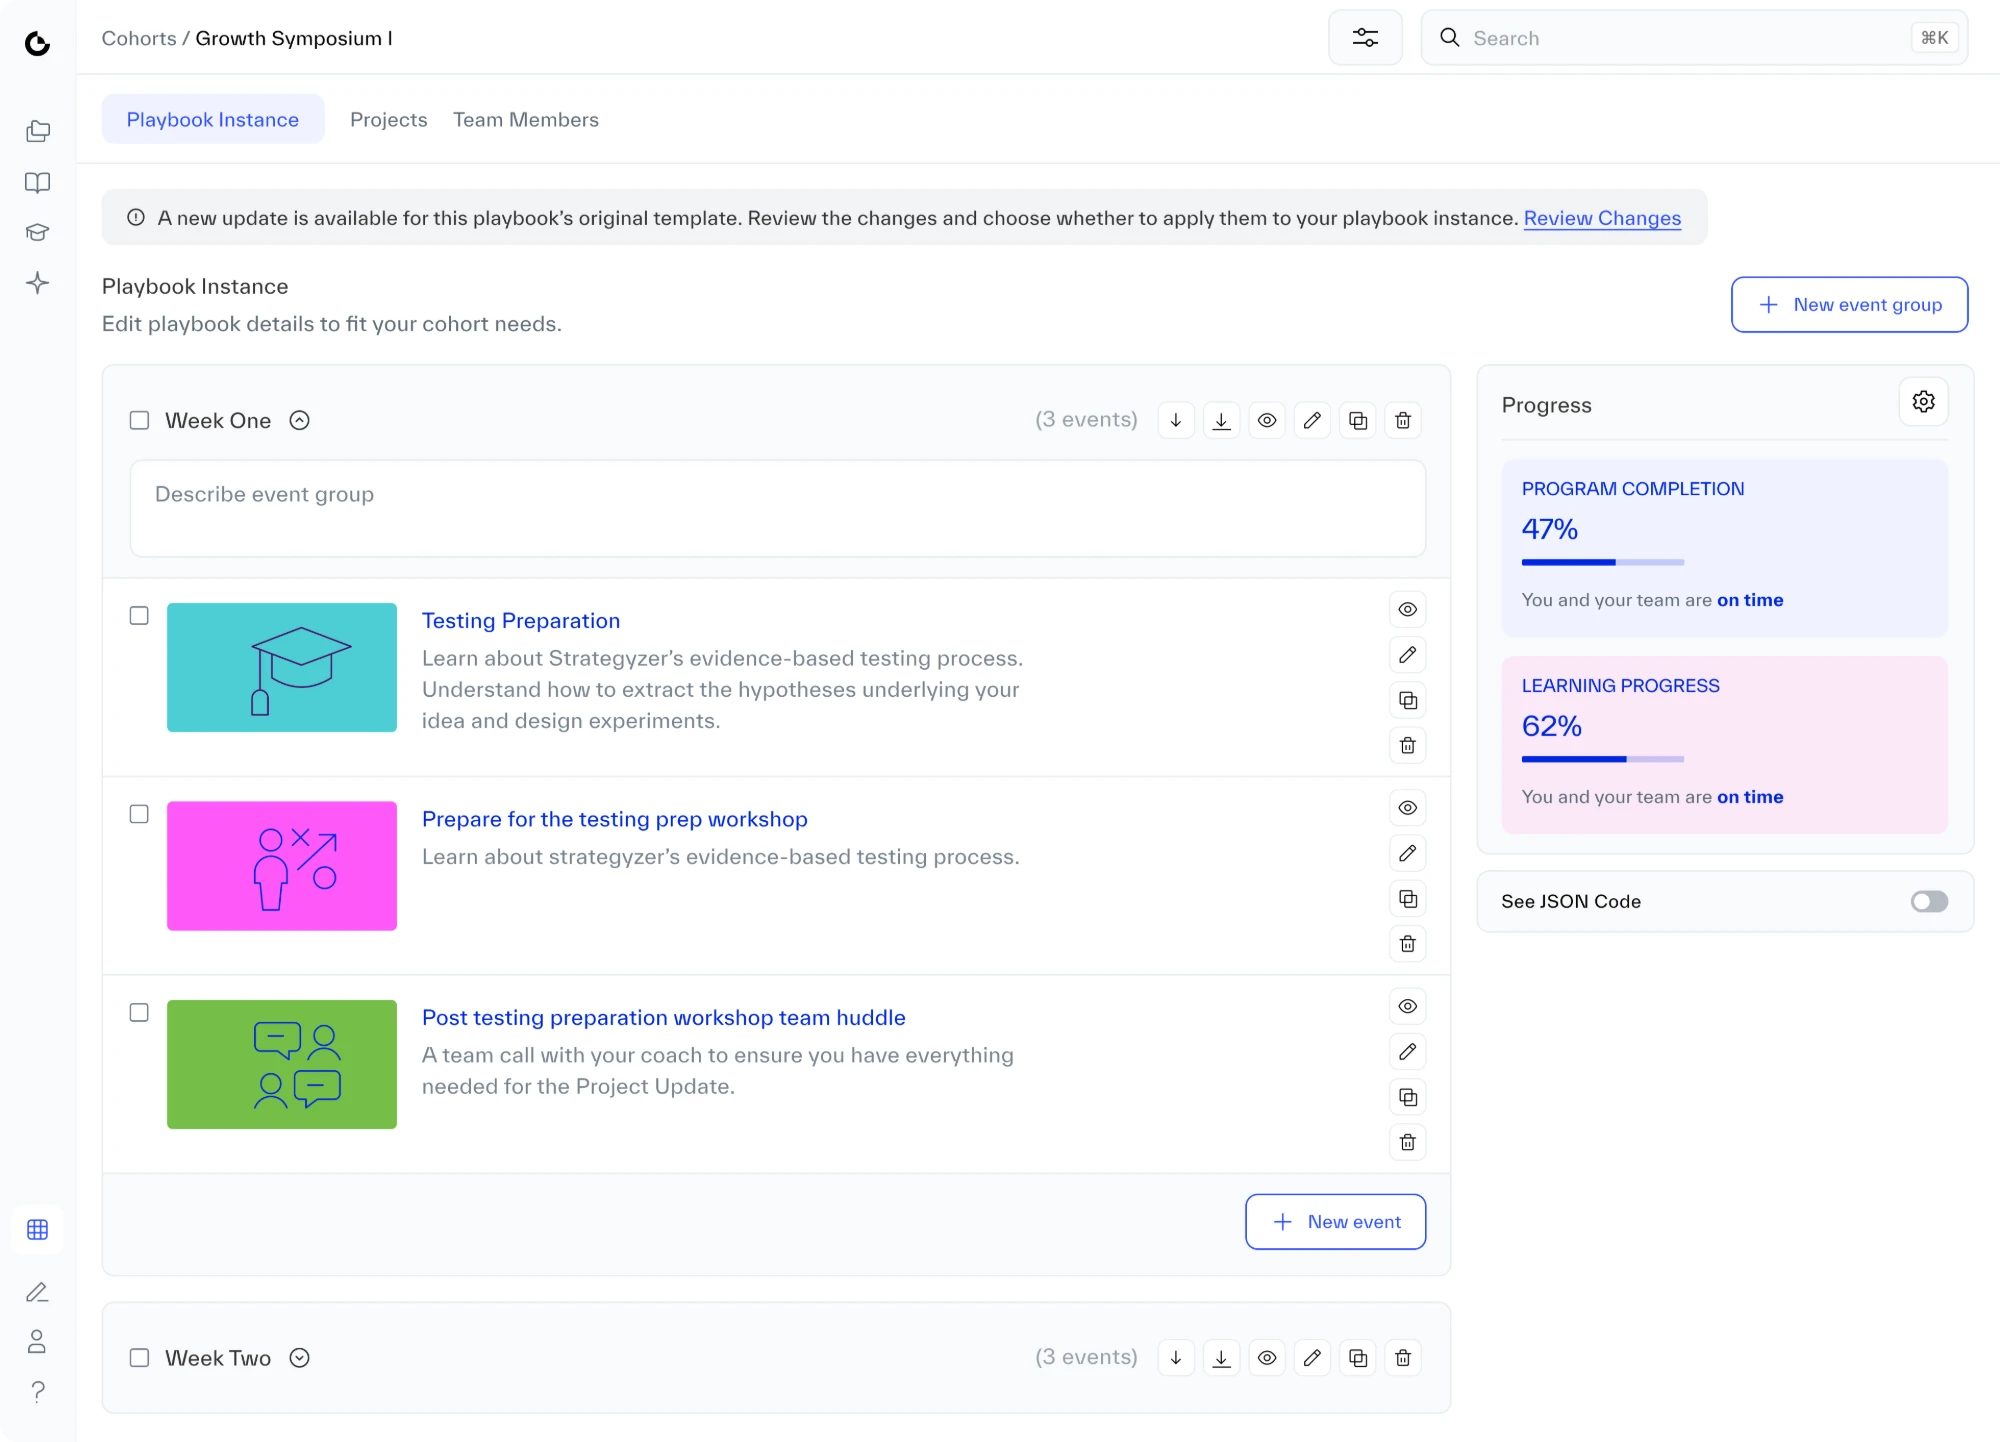
Task: Open Prepare for the testing prep workshop title
Action: coord(614,819)
